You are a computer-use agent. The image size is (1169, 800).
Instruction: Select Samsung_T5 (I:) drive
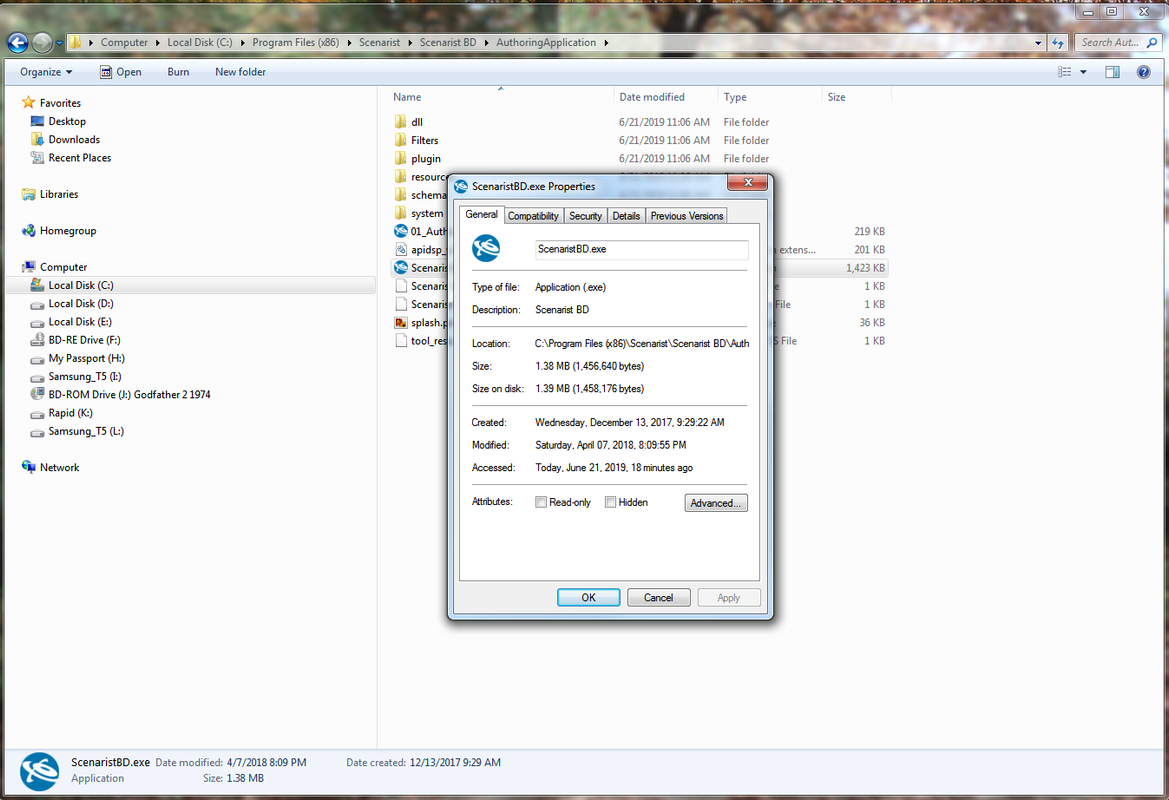[76, 377]
